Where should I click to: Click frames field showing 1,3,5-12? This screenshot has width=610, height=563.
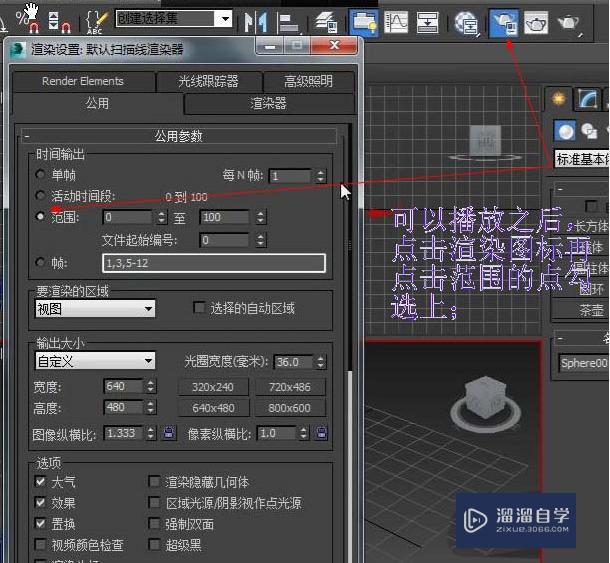tap(214, 263)
